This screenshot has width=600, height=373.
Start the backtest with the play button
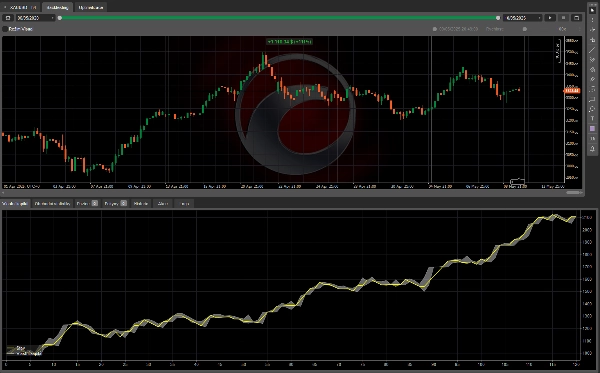pyautogui.click(x=550, y=18)
